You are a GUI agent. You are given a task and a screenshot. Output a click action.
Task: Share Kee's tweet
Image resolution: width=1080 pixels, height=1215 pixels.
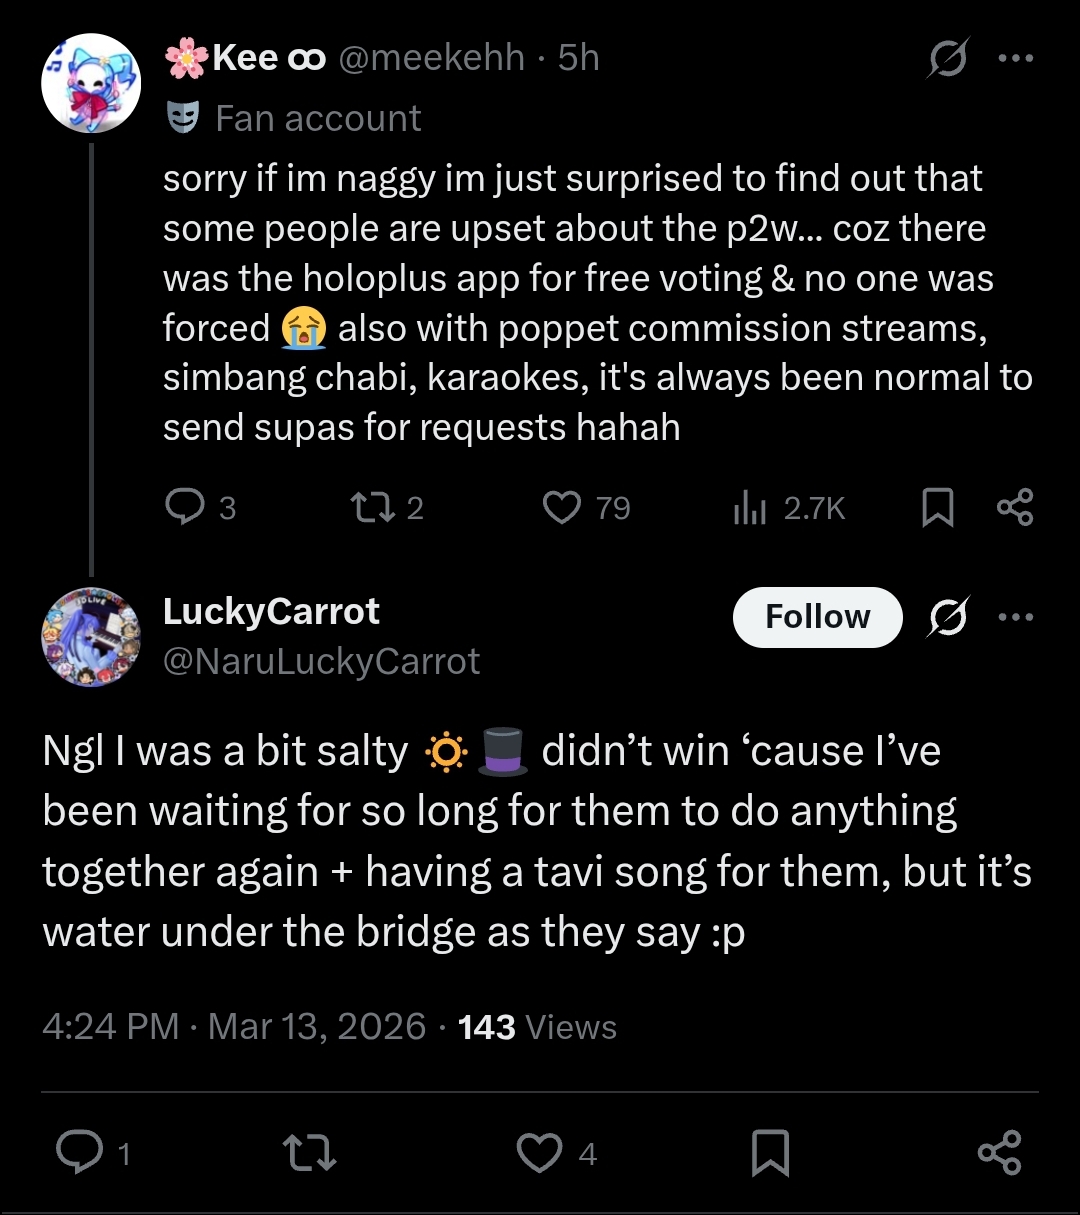pos(1015,507)
